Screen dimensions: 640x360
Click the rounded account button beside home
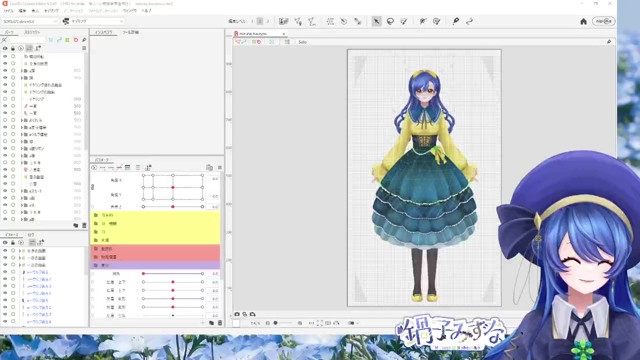click(x=604, y=21)
